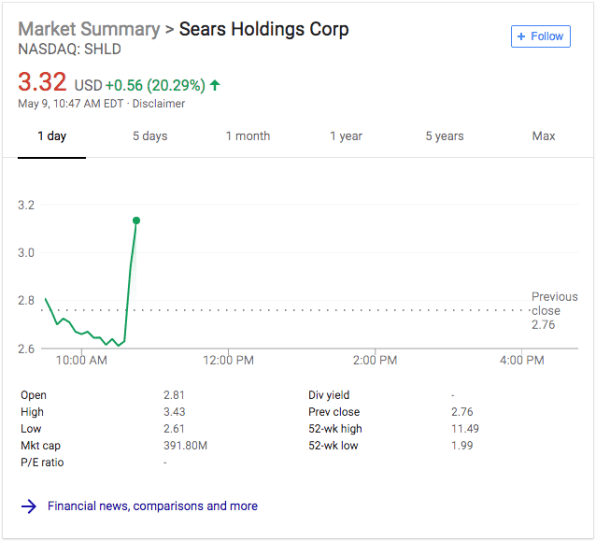Screen dimensions: 596x541
Task: Click the 2:00 PM axis label
Action: coord(375,360)
